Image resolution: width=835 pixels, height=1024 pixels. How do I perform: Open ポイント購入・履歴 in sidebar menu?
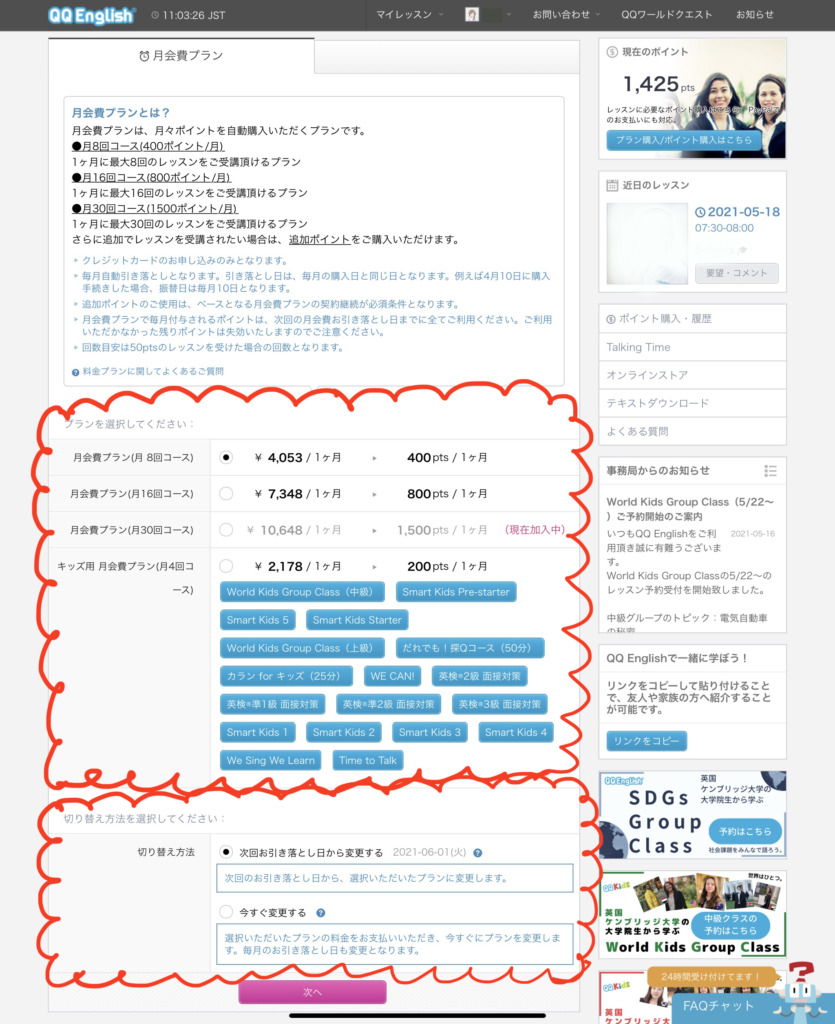click(x=692, y=319)
